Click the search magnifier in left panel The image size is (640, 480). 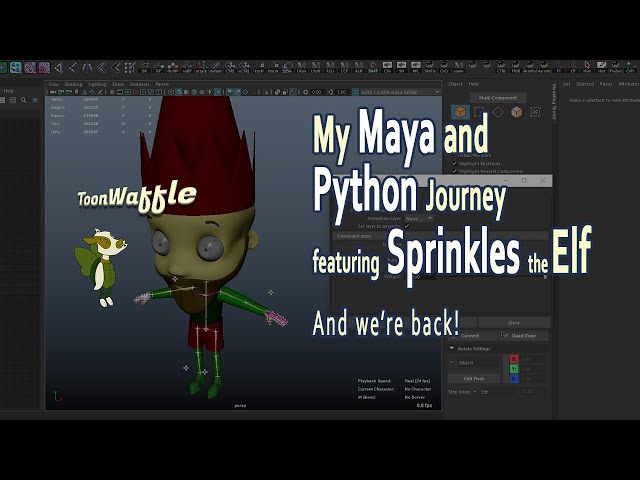coord(24,100)
